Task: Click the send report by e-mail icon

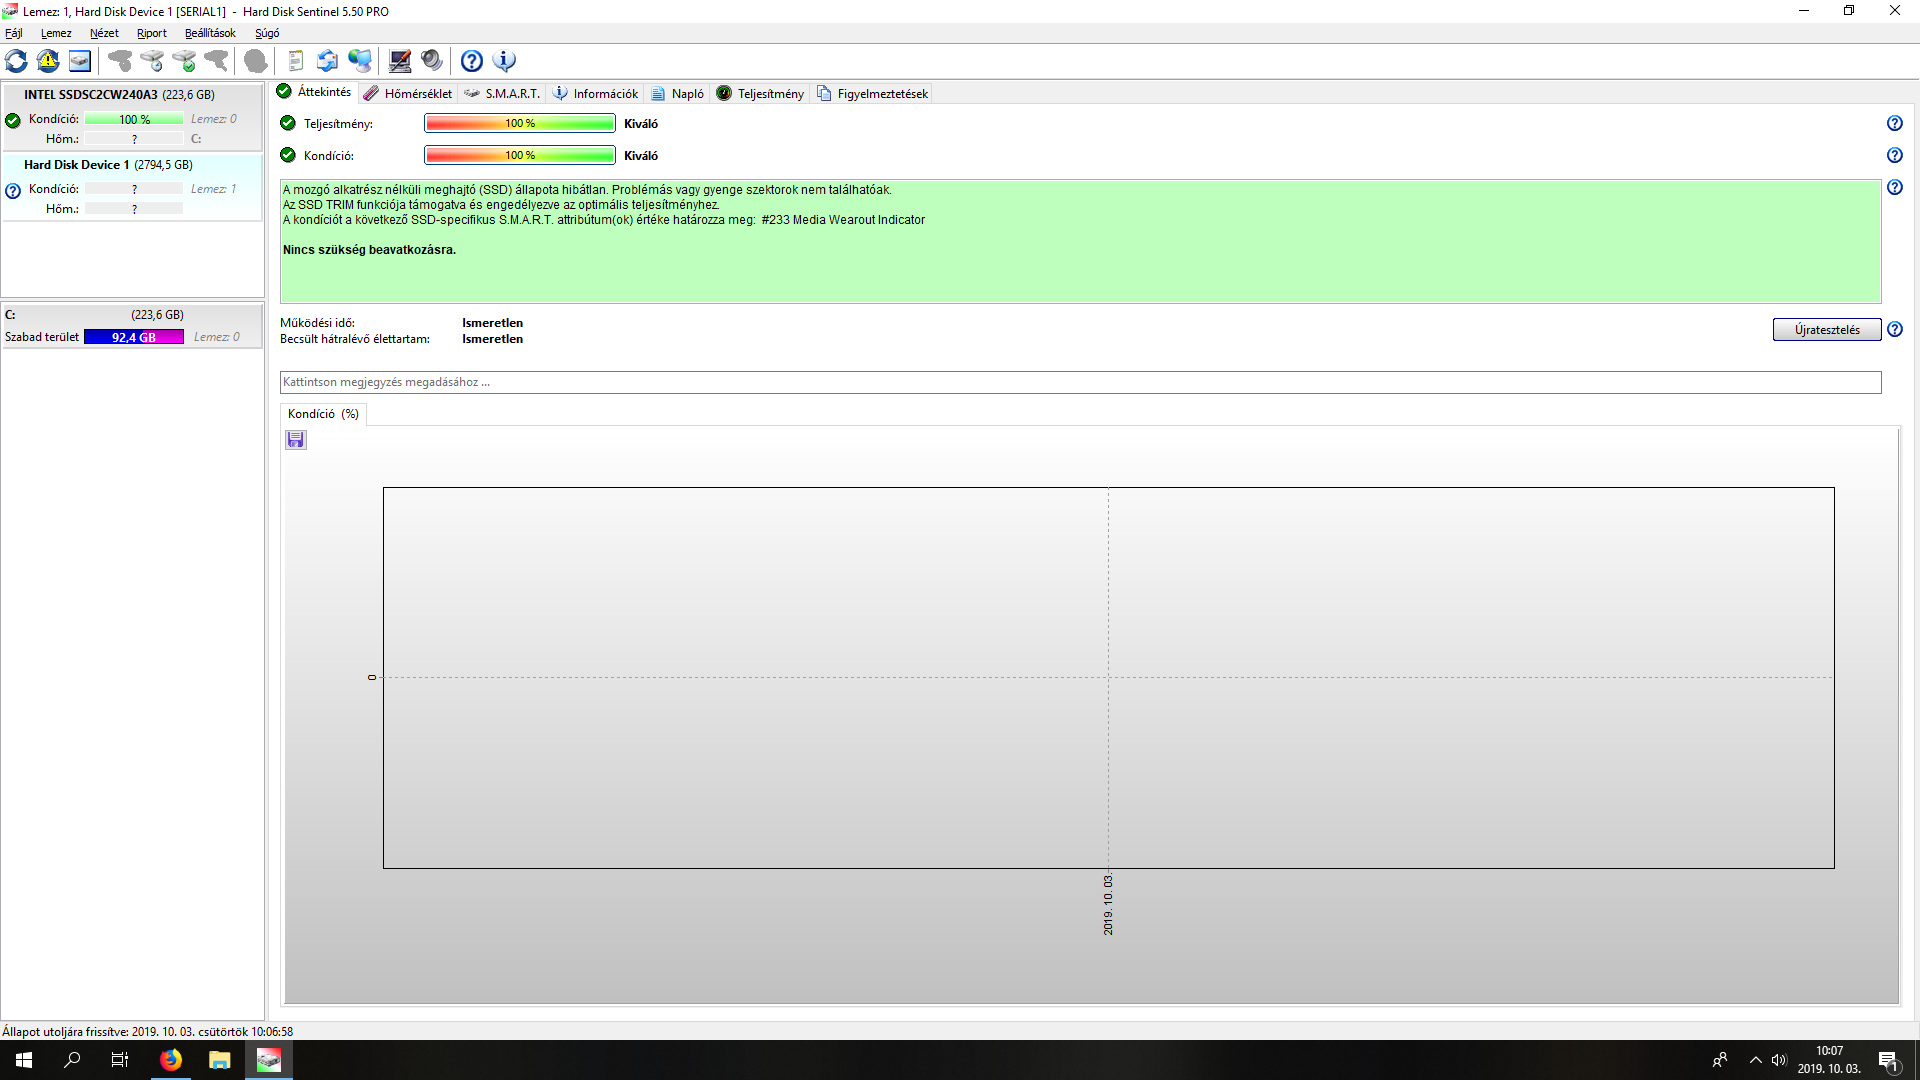Action: (x=328, y=61)
